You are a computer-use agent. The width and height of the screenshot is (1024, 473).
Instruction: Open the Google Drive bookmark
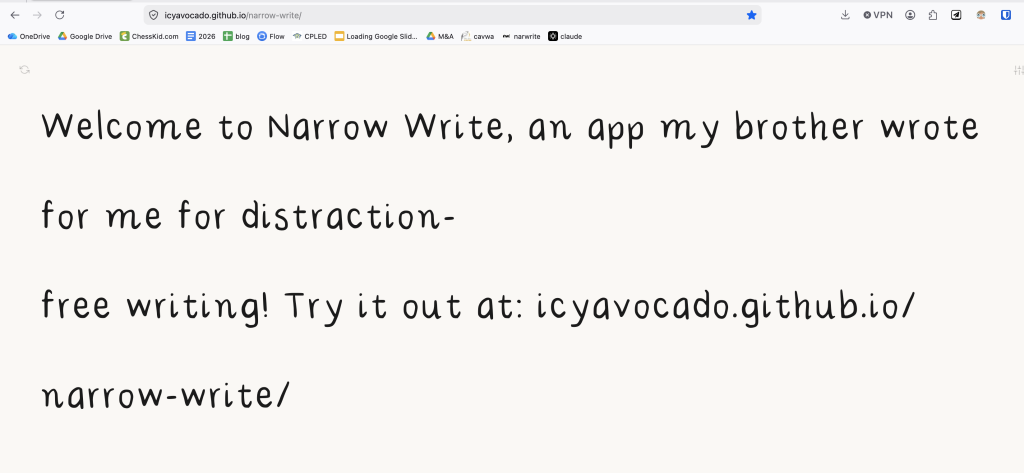tap(85, 37)
